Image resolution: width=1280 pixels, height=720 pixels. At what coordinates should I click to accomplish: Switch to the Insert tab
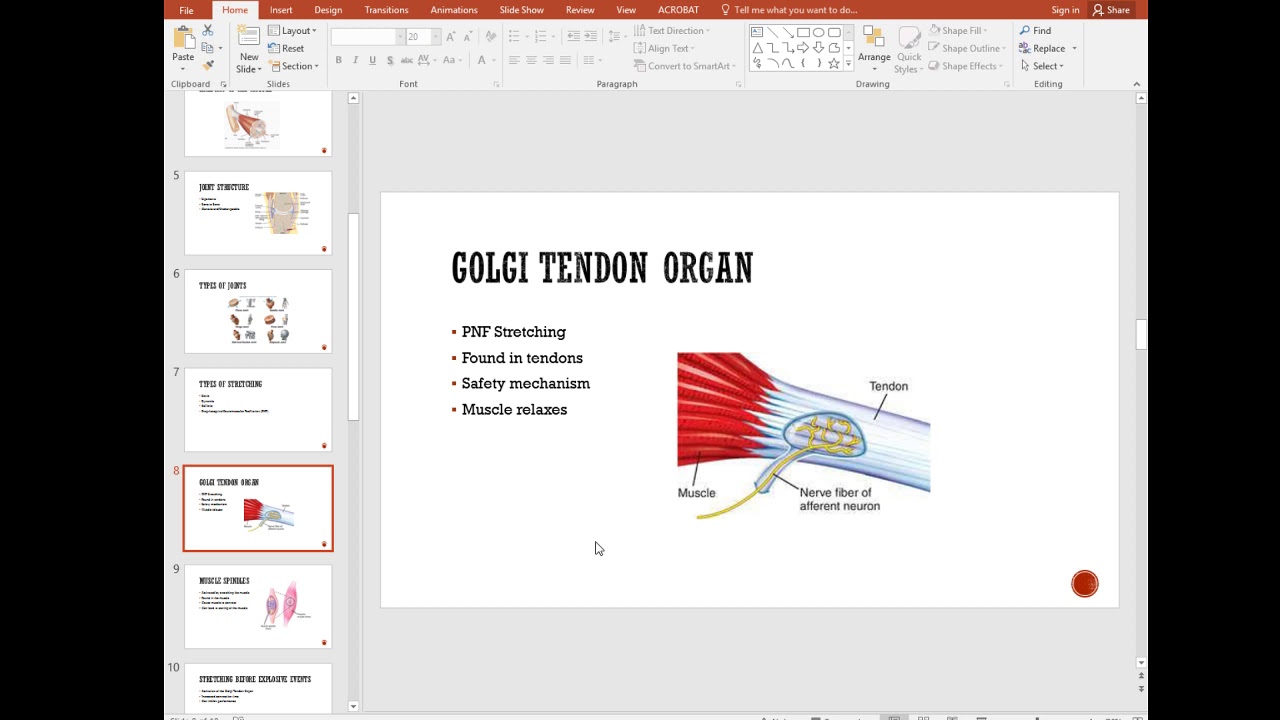click(x=281, y=10)
